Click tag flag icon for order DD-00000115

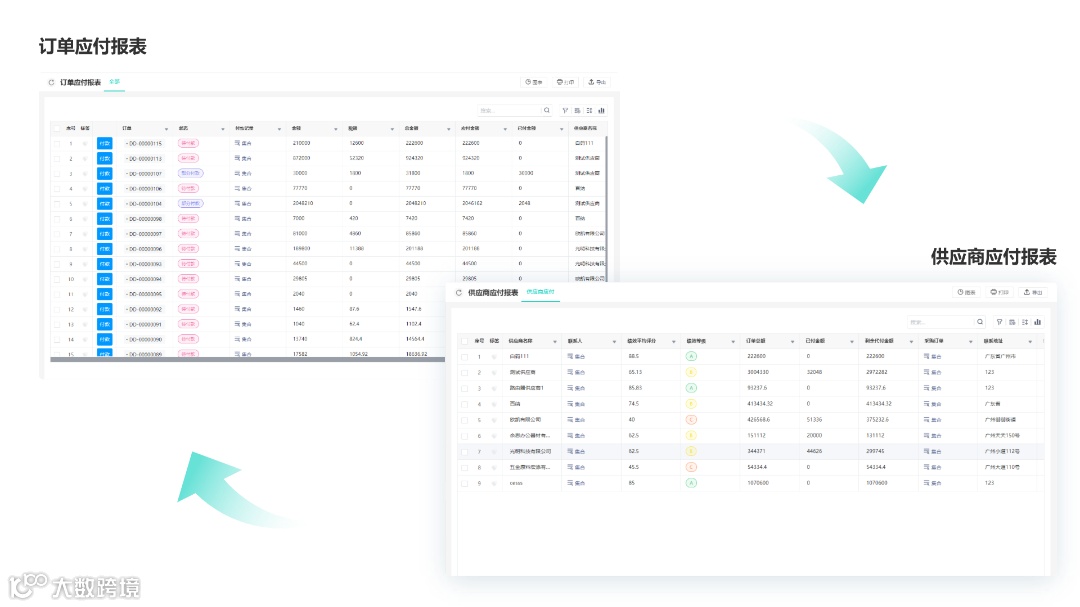coord(85,143)
